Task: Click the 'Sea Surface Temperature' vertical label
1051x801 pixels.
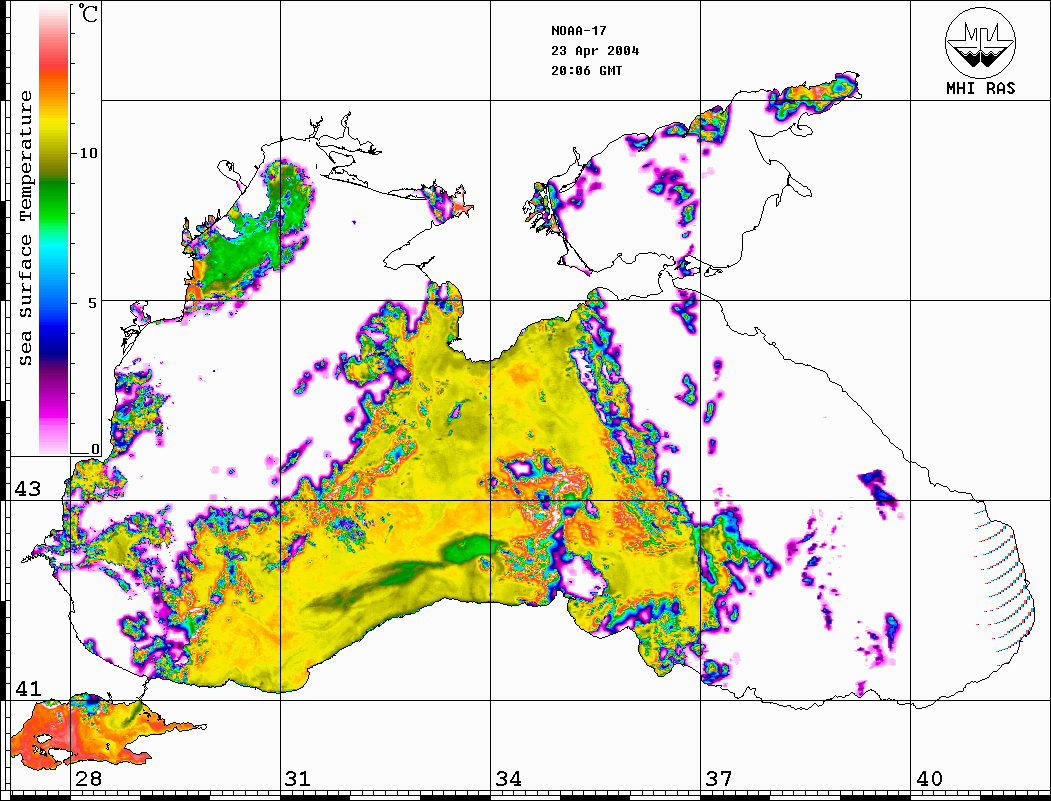Action: (25, 229)
